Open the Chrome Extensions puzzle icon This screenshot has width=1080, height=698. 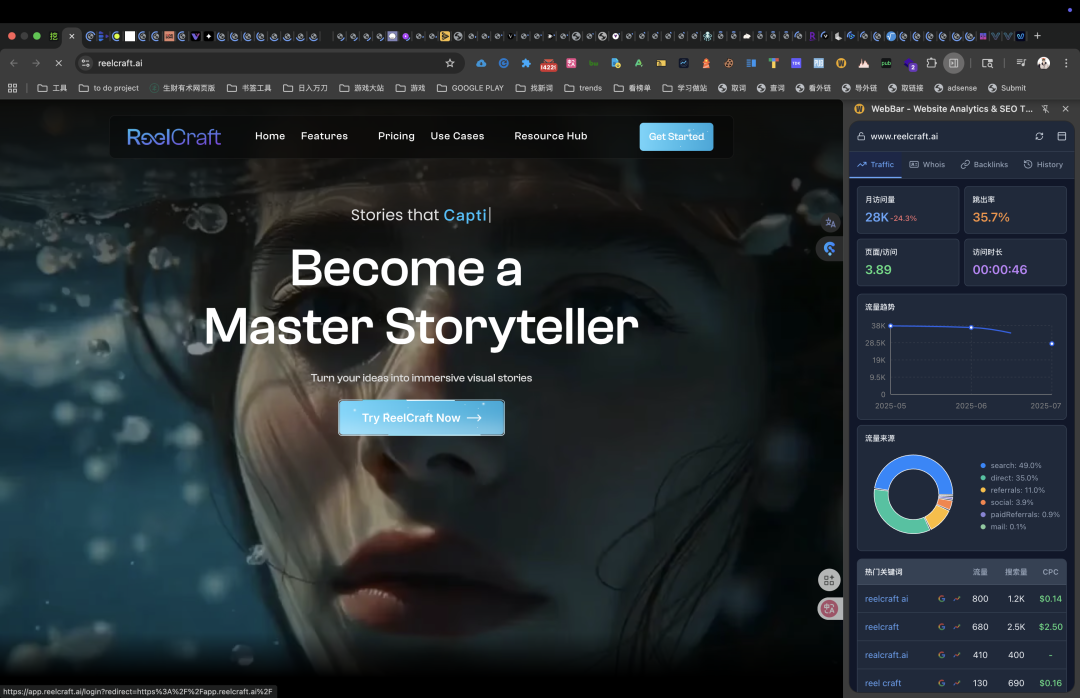(x=931, y=63)
